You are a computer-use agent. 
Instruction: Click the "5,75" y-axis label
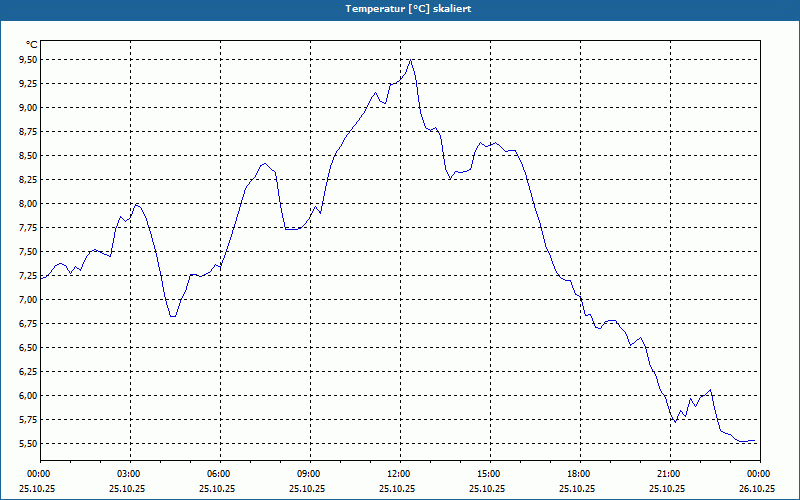pyautogui.click(x=28, y=419)
